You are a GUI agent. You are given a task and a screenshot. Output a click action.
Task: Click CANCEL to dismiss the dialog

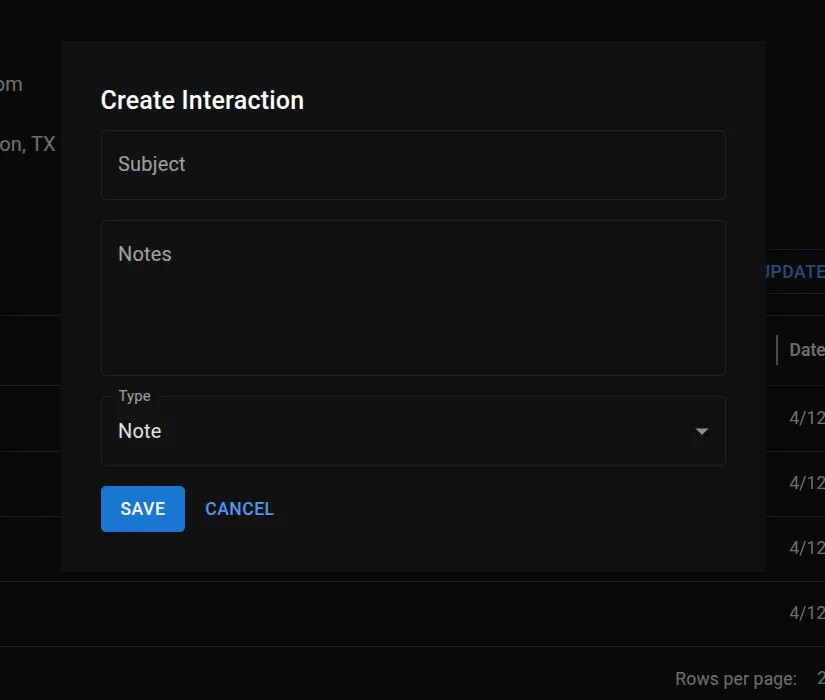(x=239, y=508)
